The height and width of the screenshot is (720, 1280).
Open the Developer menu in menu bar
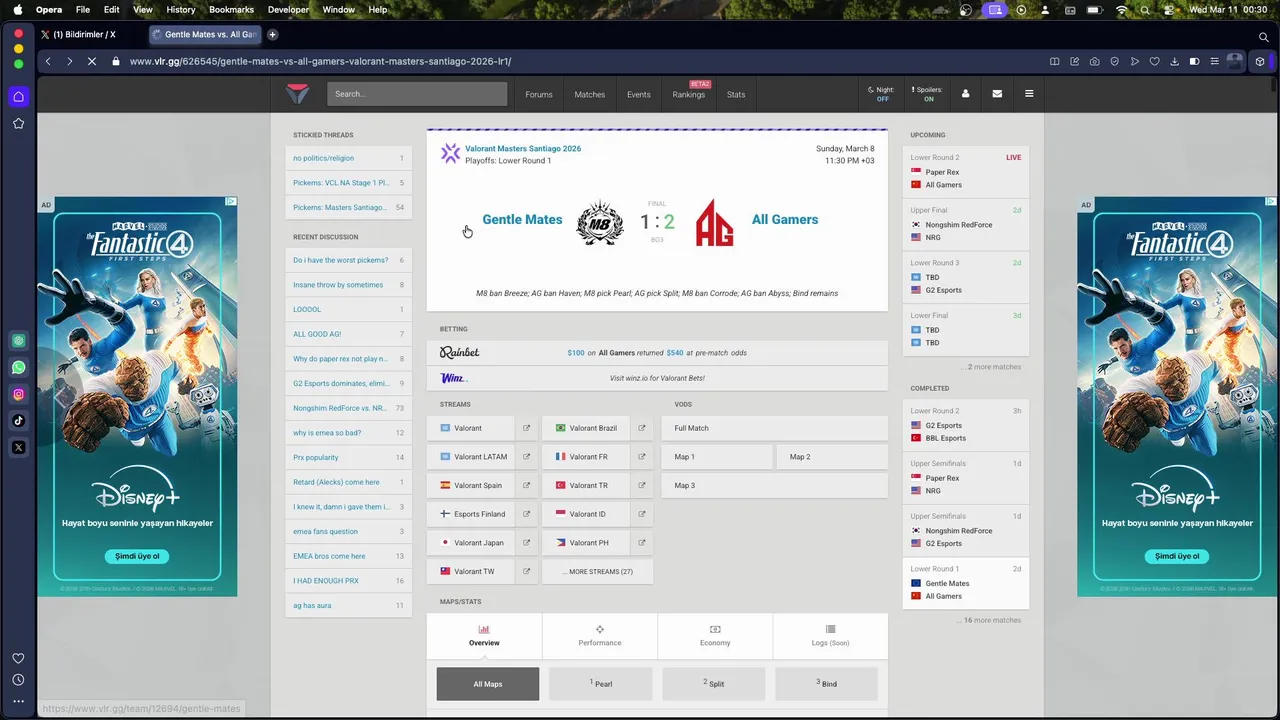(288, 10)
